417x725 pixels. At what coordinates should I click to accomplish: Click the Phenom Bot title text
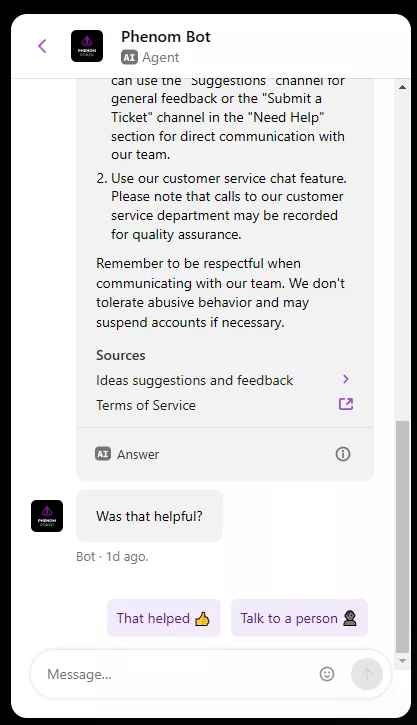pos(166,37)
